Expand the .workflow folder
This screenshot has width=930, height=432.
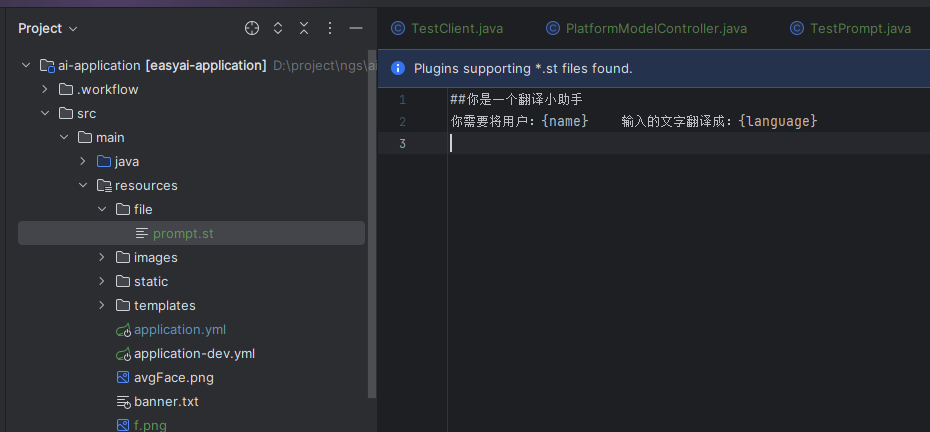pos(45,89)
